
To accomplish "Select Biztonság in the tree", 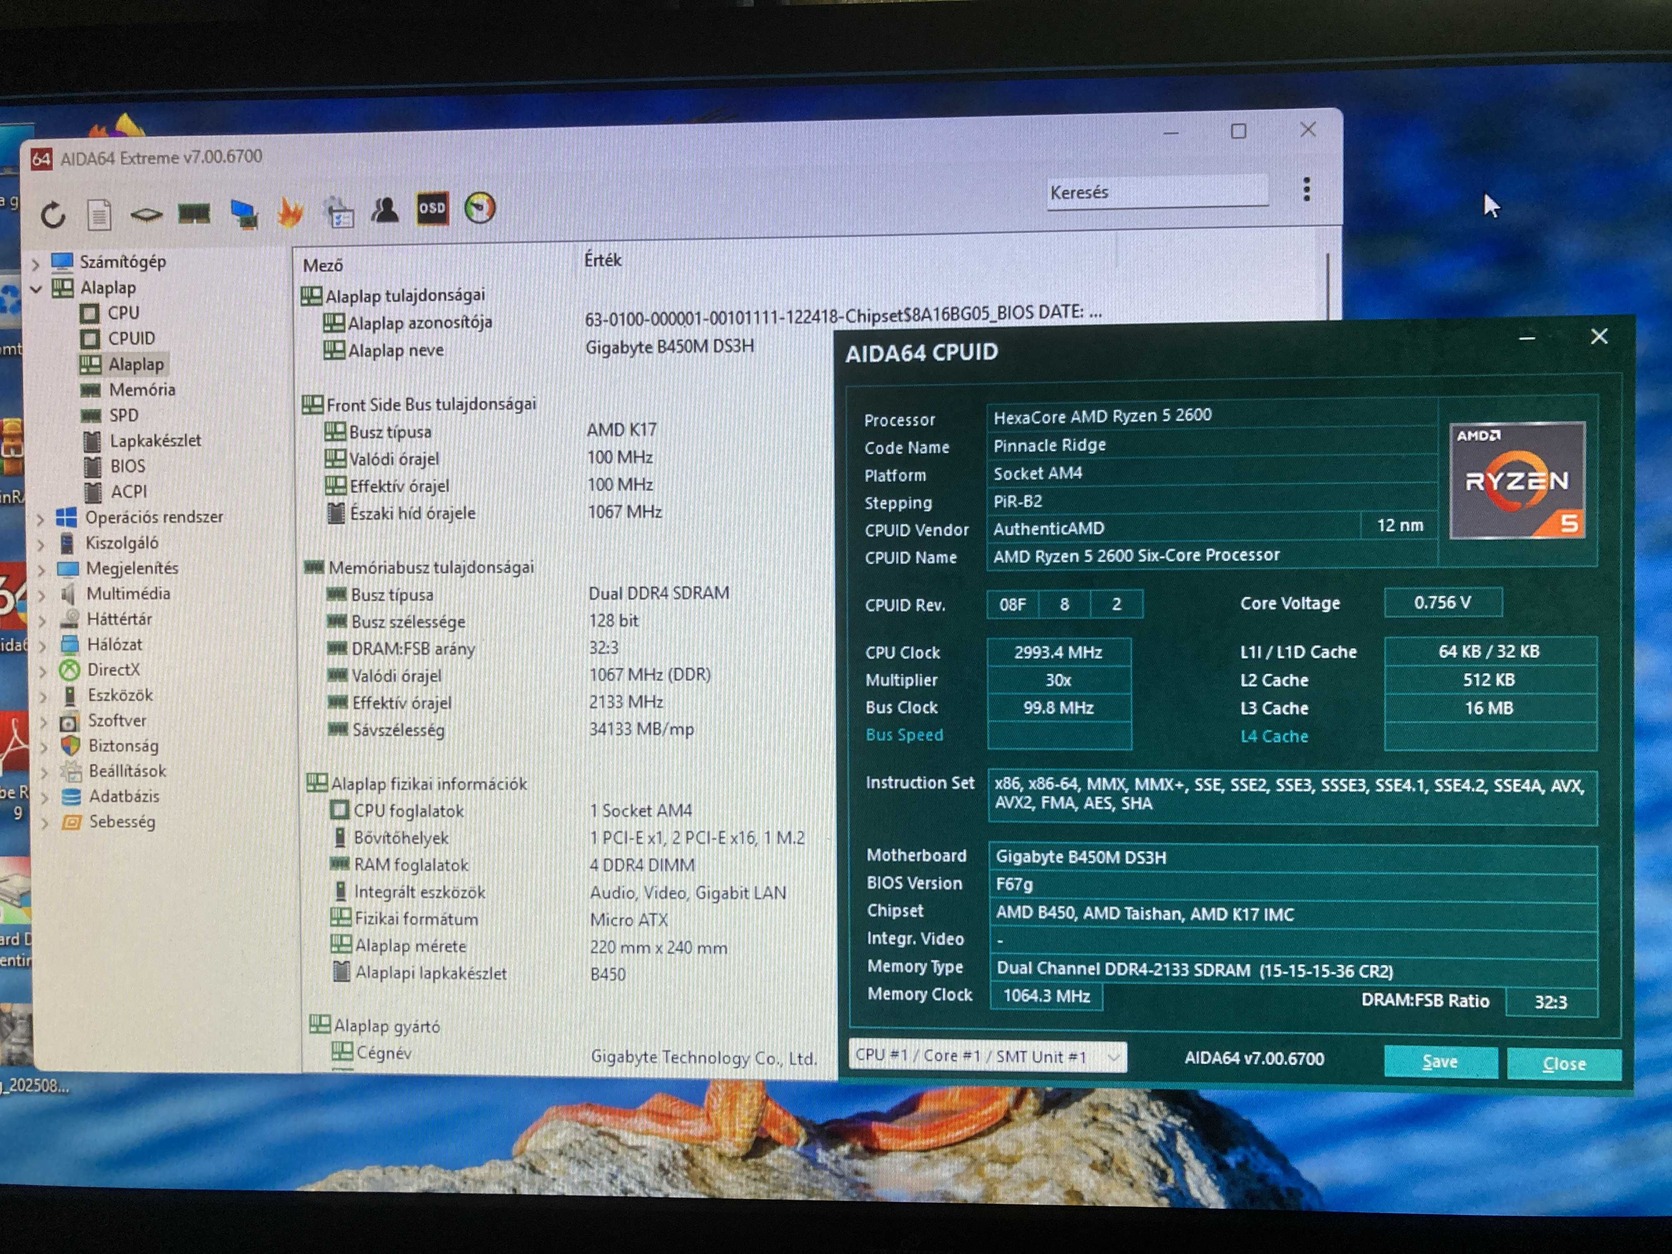I will (123, 746).
